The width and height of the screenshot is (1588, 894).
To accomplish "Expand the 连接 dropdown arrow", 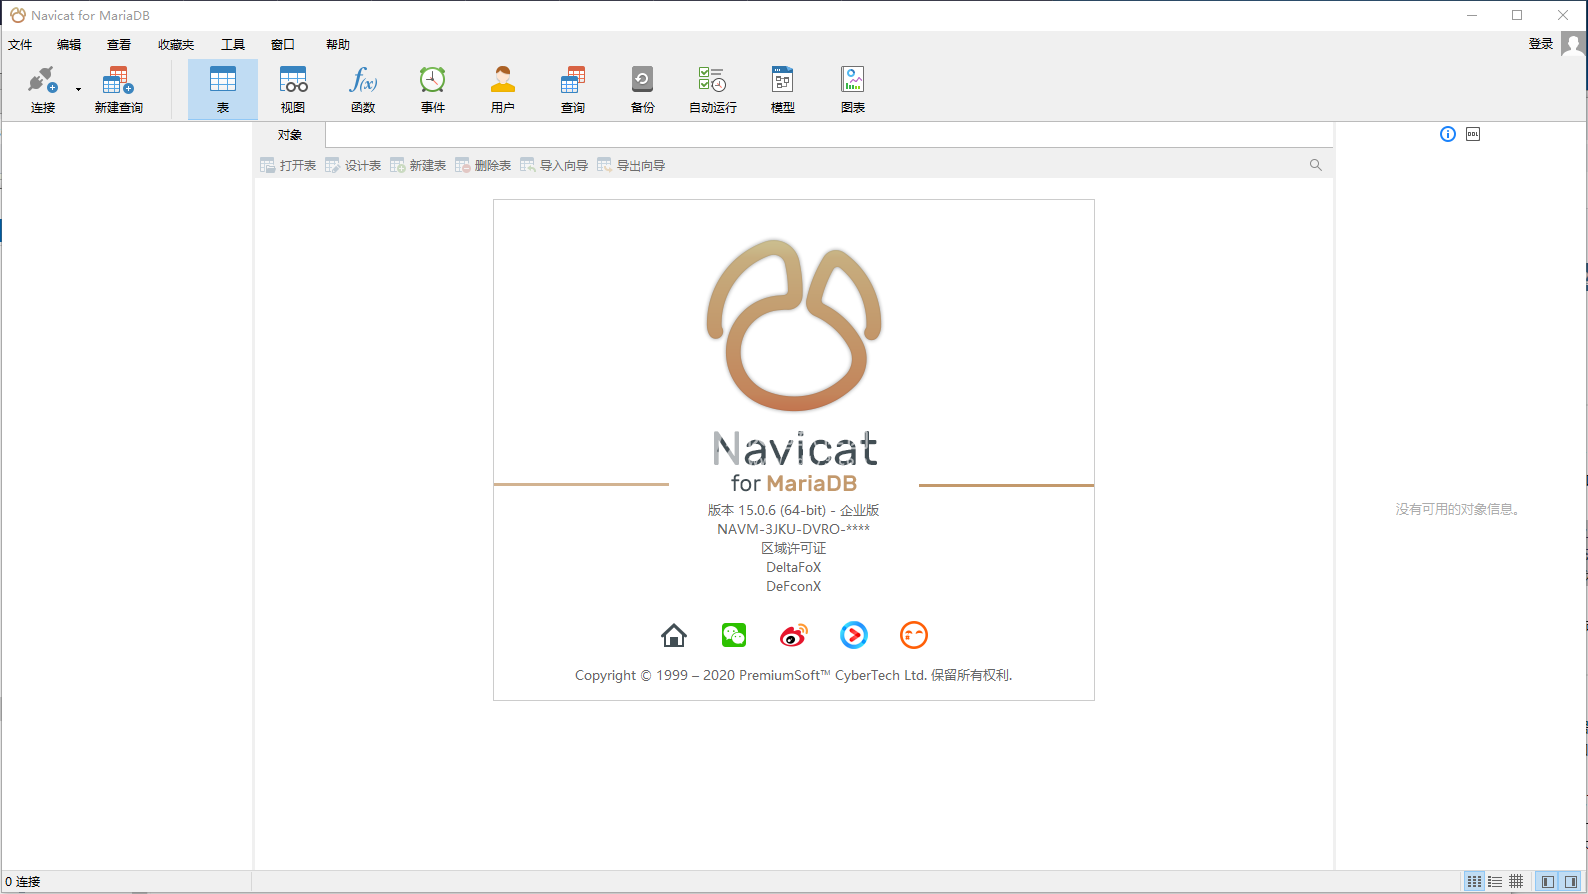I will (x=78, y=90).
